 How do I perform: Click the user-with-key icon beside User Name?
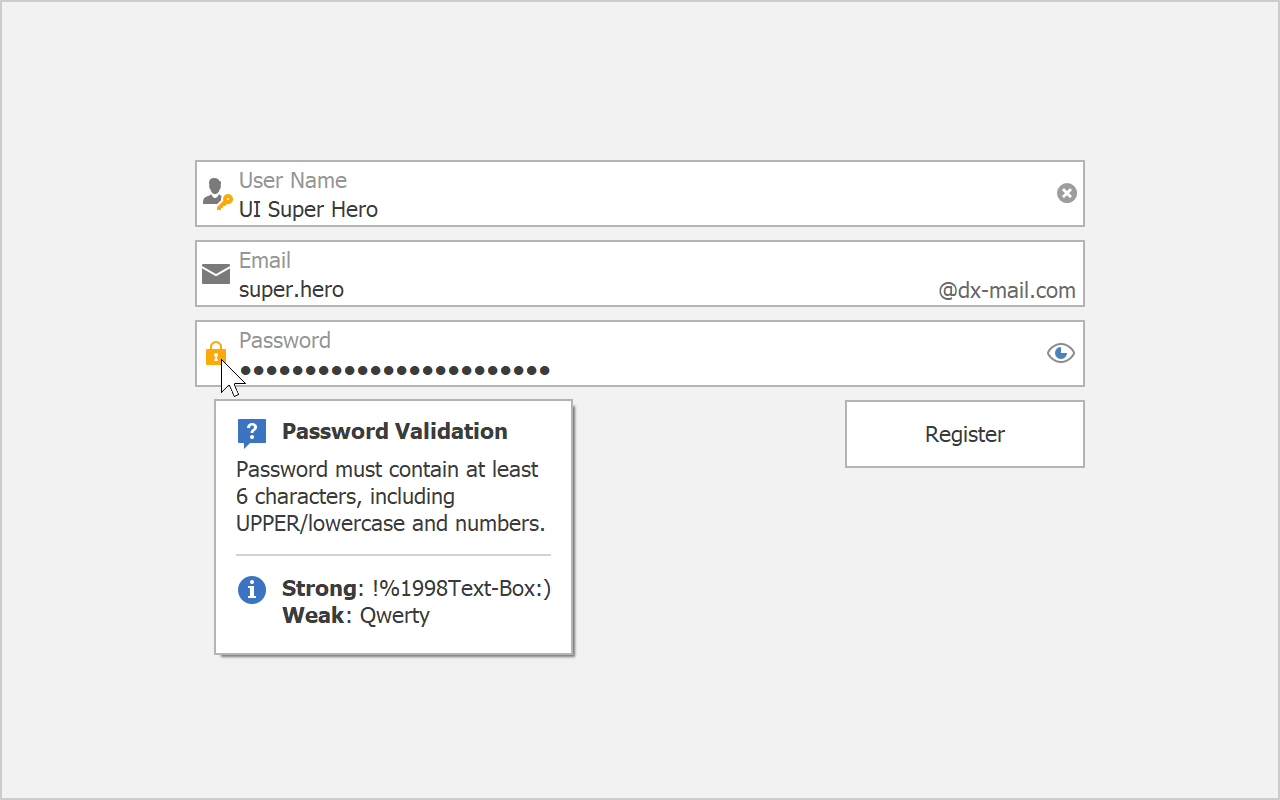pos(216,193)
